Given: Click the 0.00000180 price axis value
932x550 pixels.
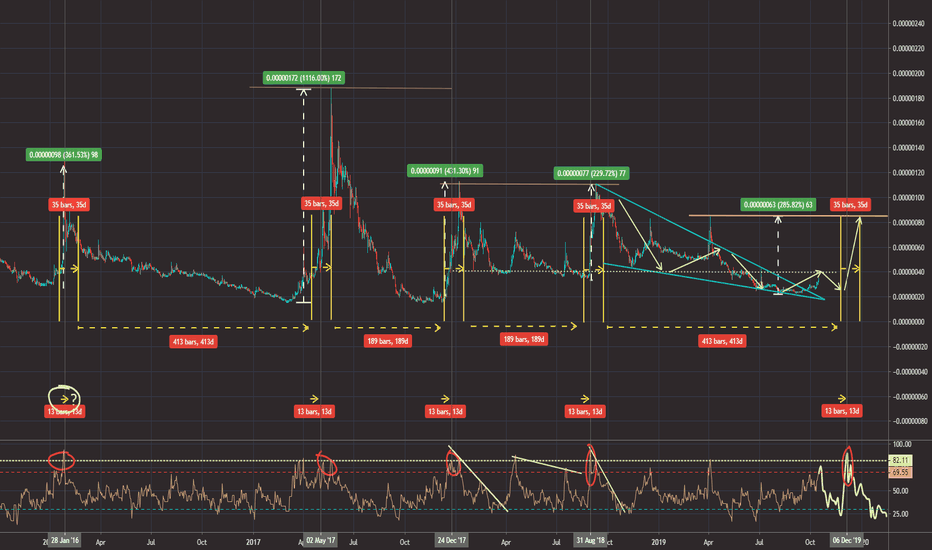Looking at the screenshot, I should [908, 99].
